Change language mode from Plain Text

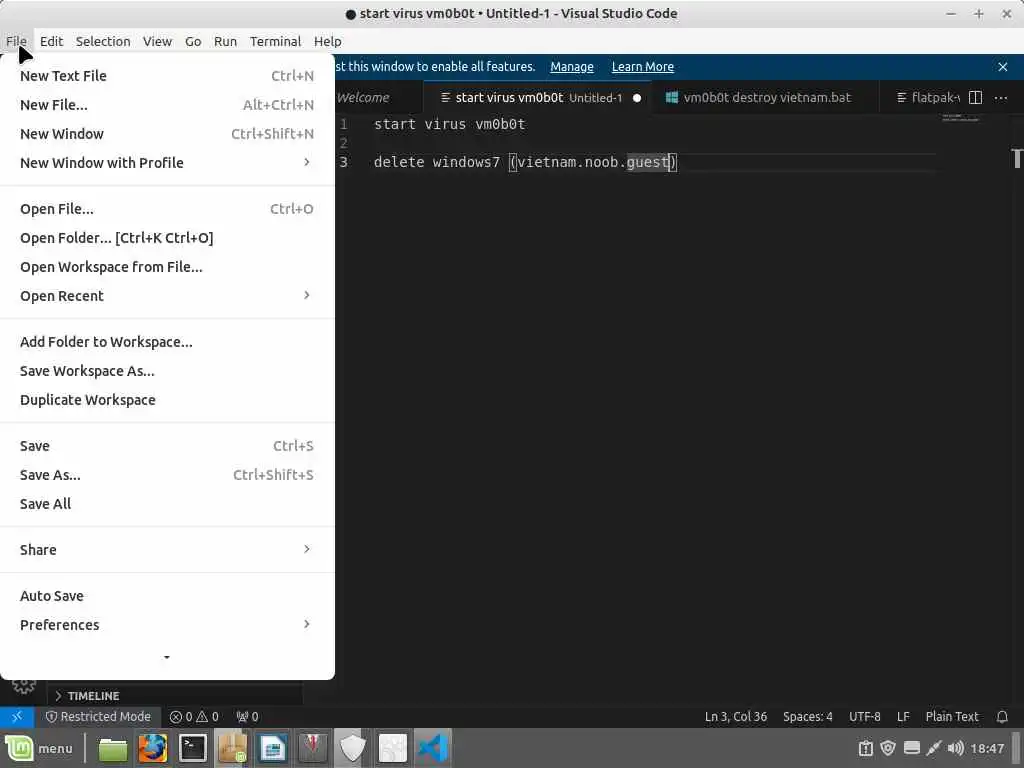click(x=952, y=716)
